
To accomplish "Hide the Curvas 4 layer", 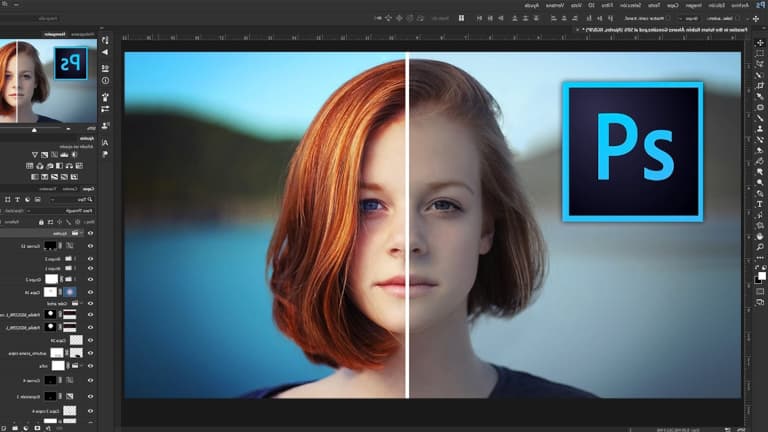I will (x=90, y=380).
